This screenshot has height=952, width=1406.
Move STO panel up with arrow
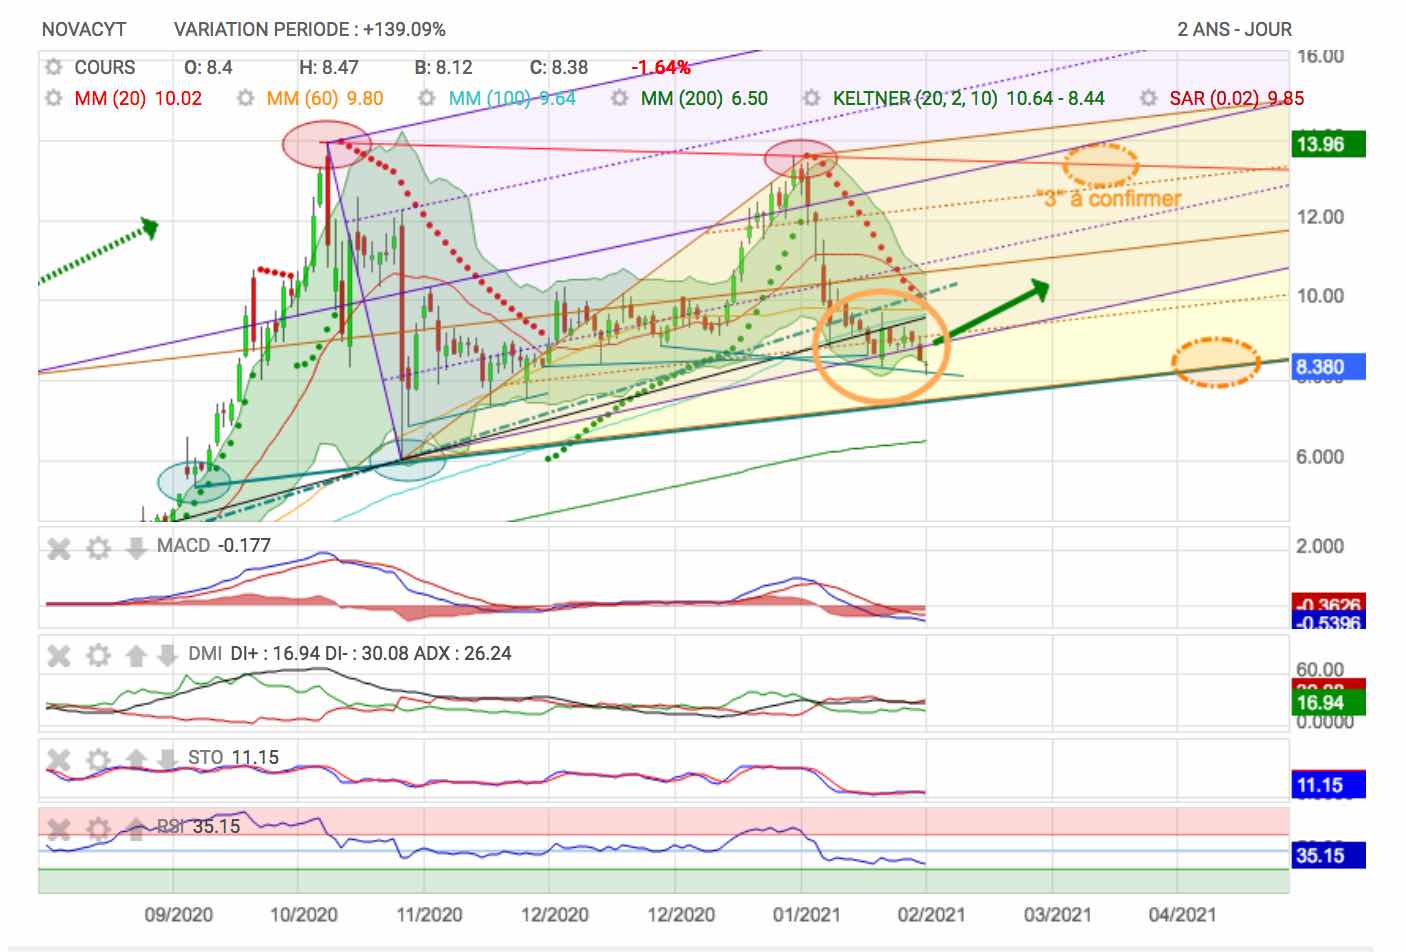click(136, 760)
